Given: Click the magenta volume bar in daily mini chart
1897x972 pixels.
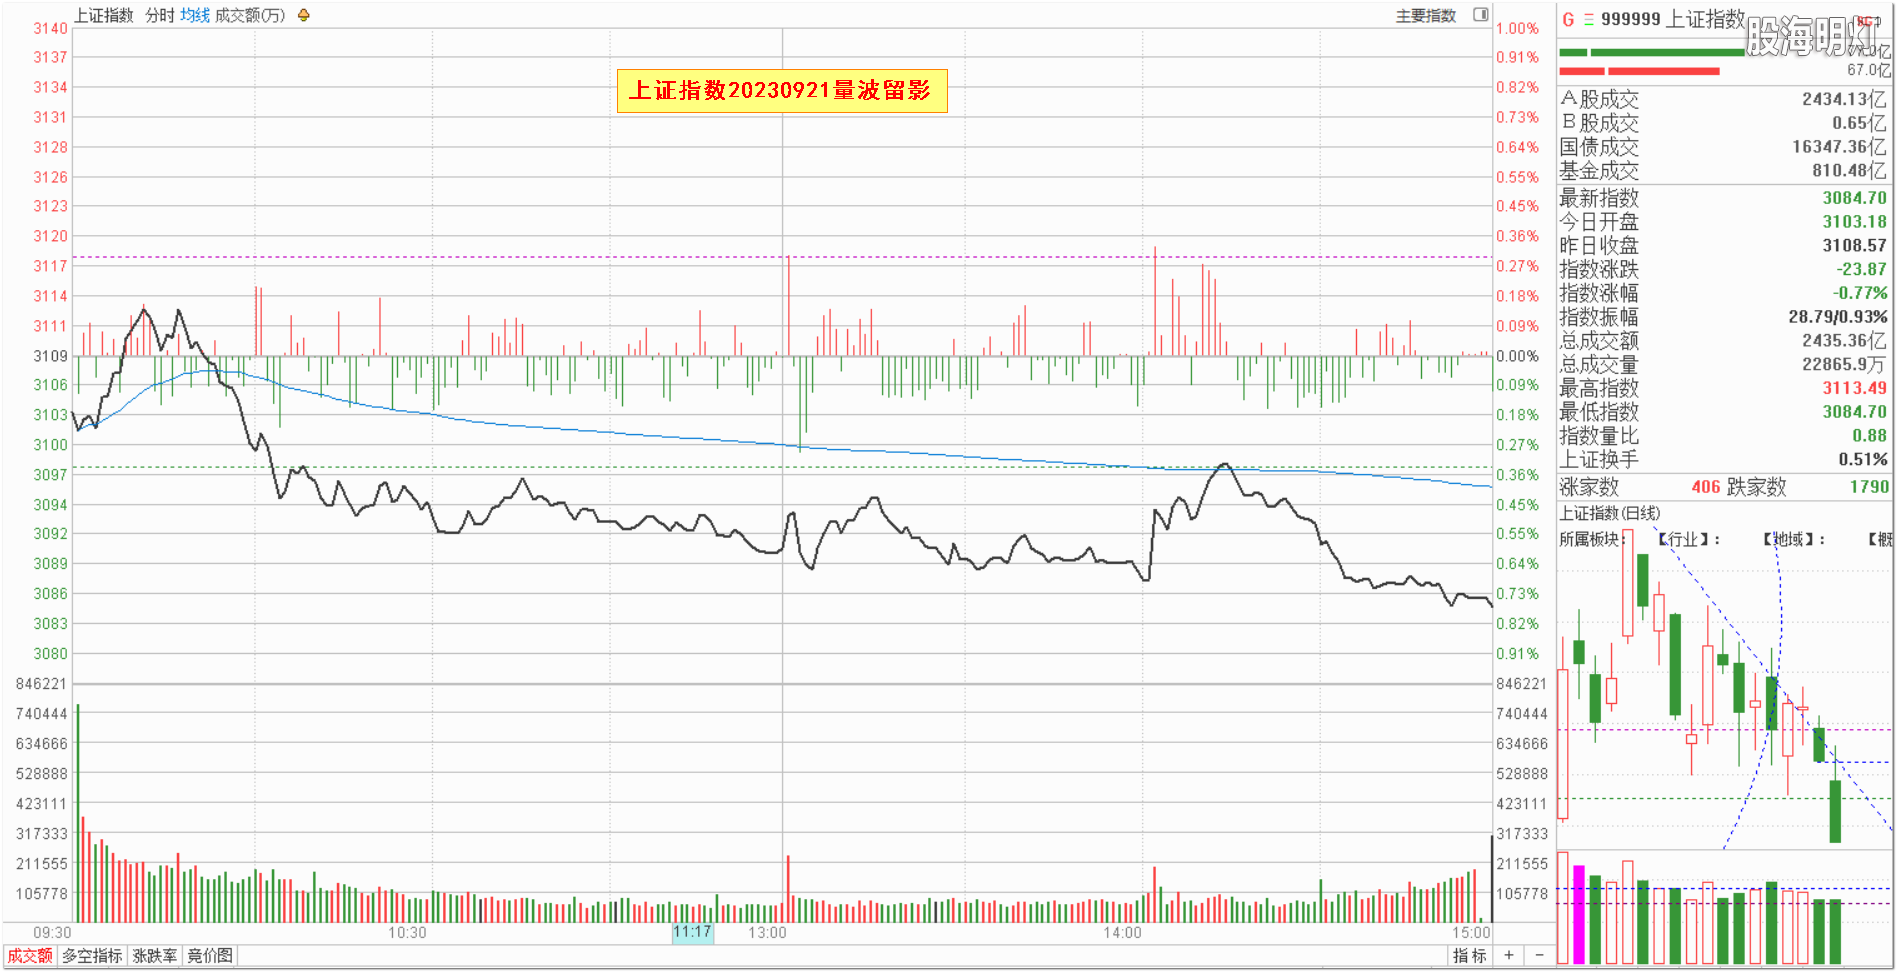Looking at the screenshot, I should click(1579, 915).
